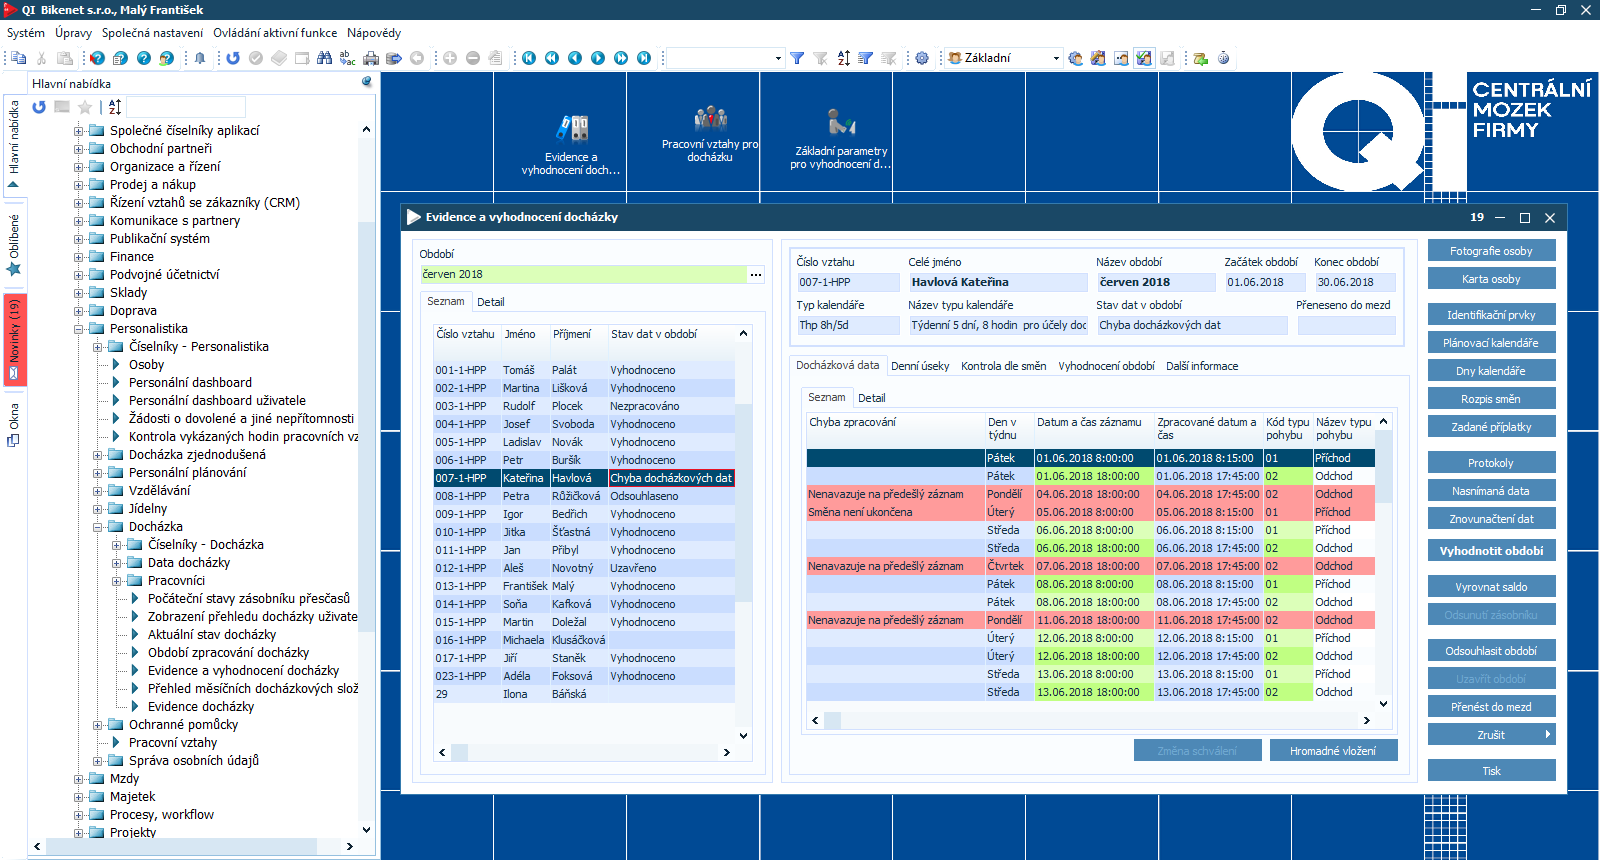1600x860 pixels.
Task: Jump to last record using navigation icon
Action: [644, 58]
